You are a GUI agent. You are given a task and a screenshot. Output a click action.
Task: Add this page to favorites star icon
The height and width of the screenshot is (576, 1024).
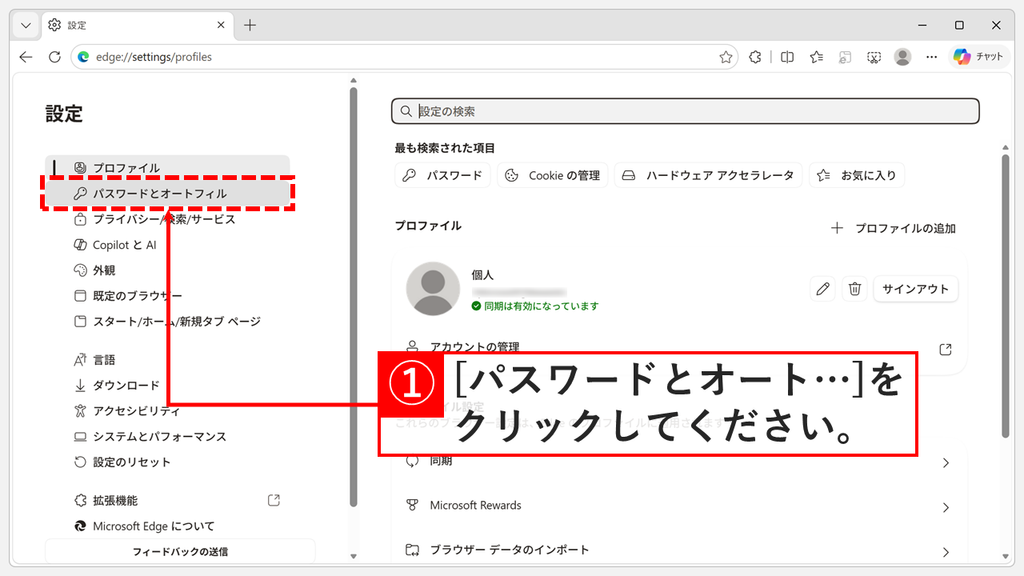tap(726, 57)
